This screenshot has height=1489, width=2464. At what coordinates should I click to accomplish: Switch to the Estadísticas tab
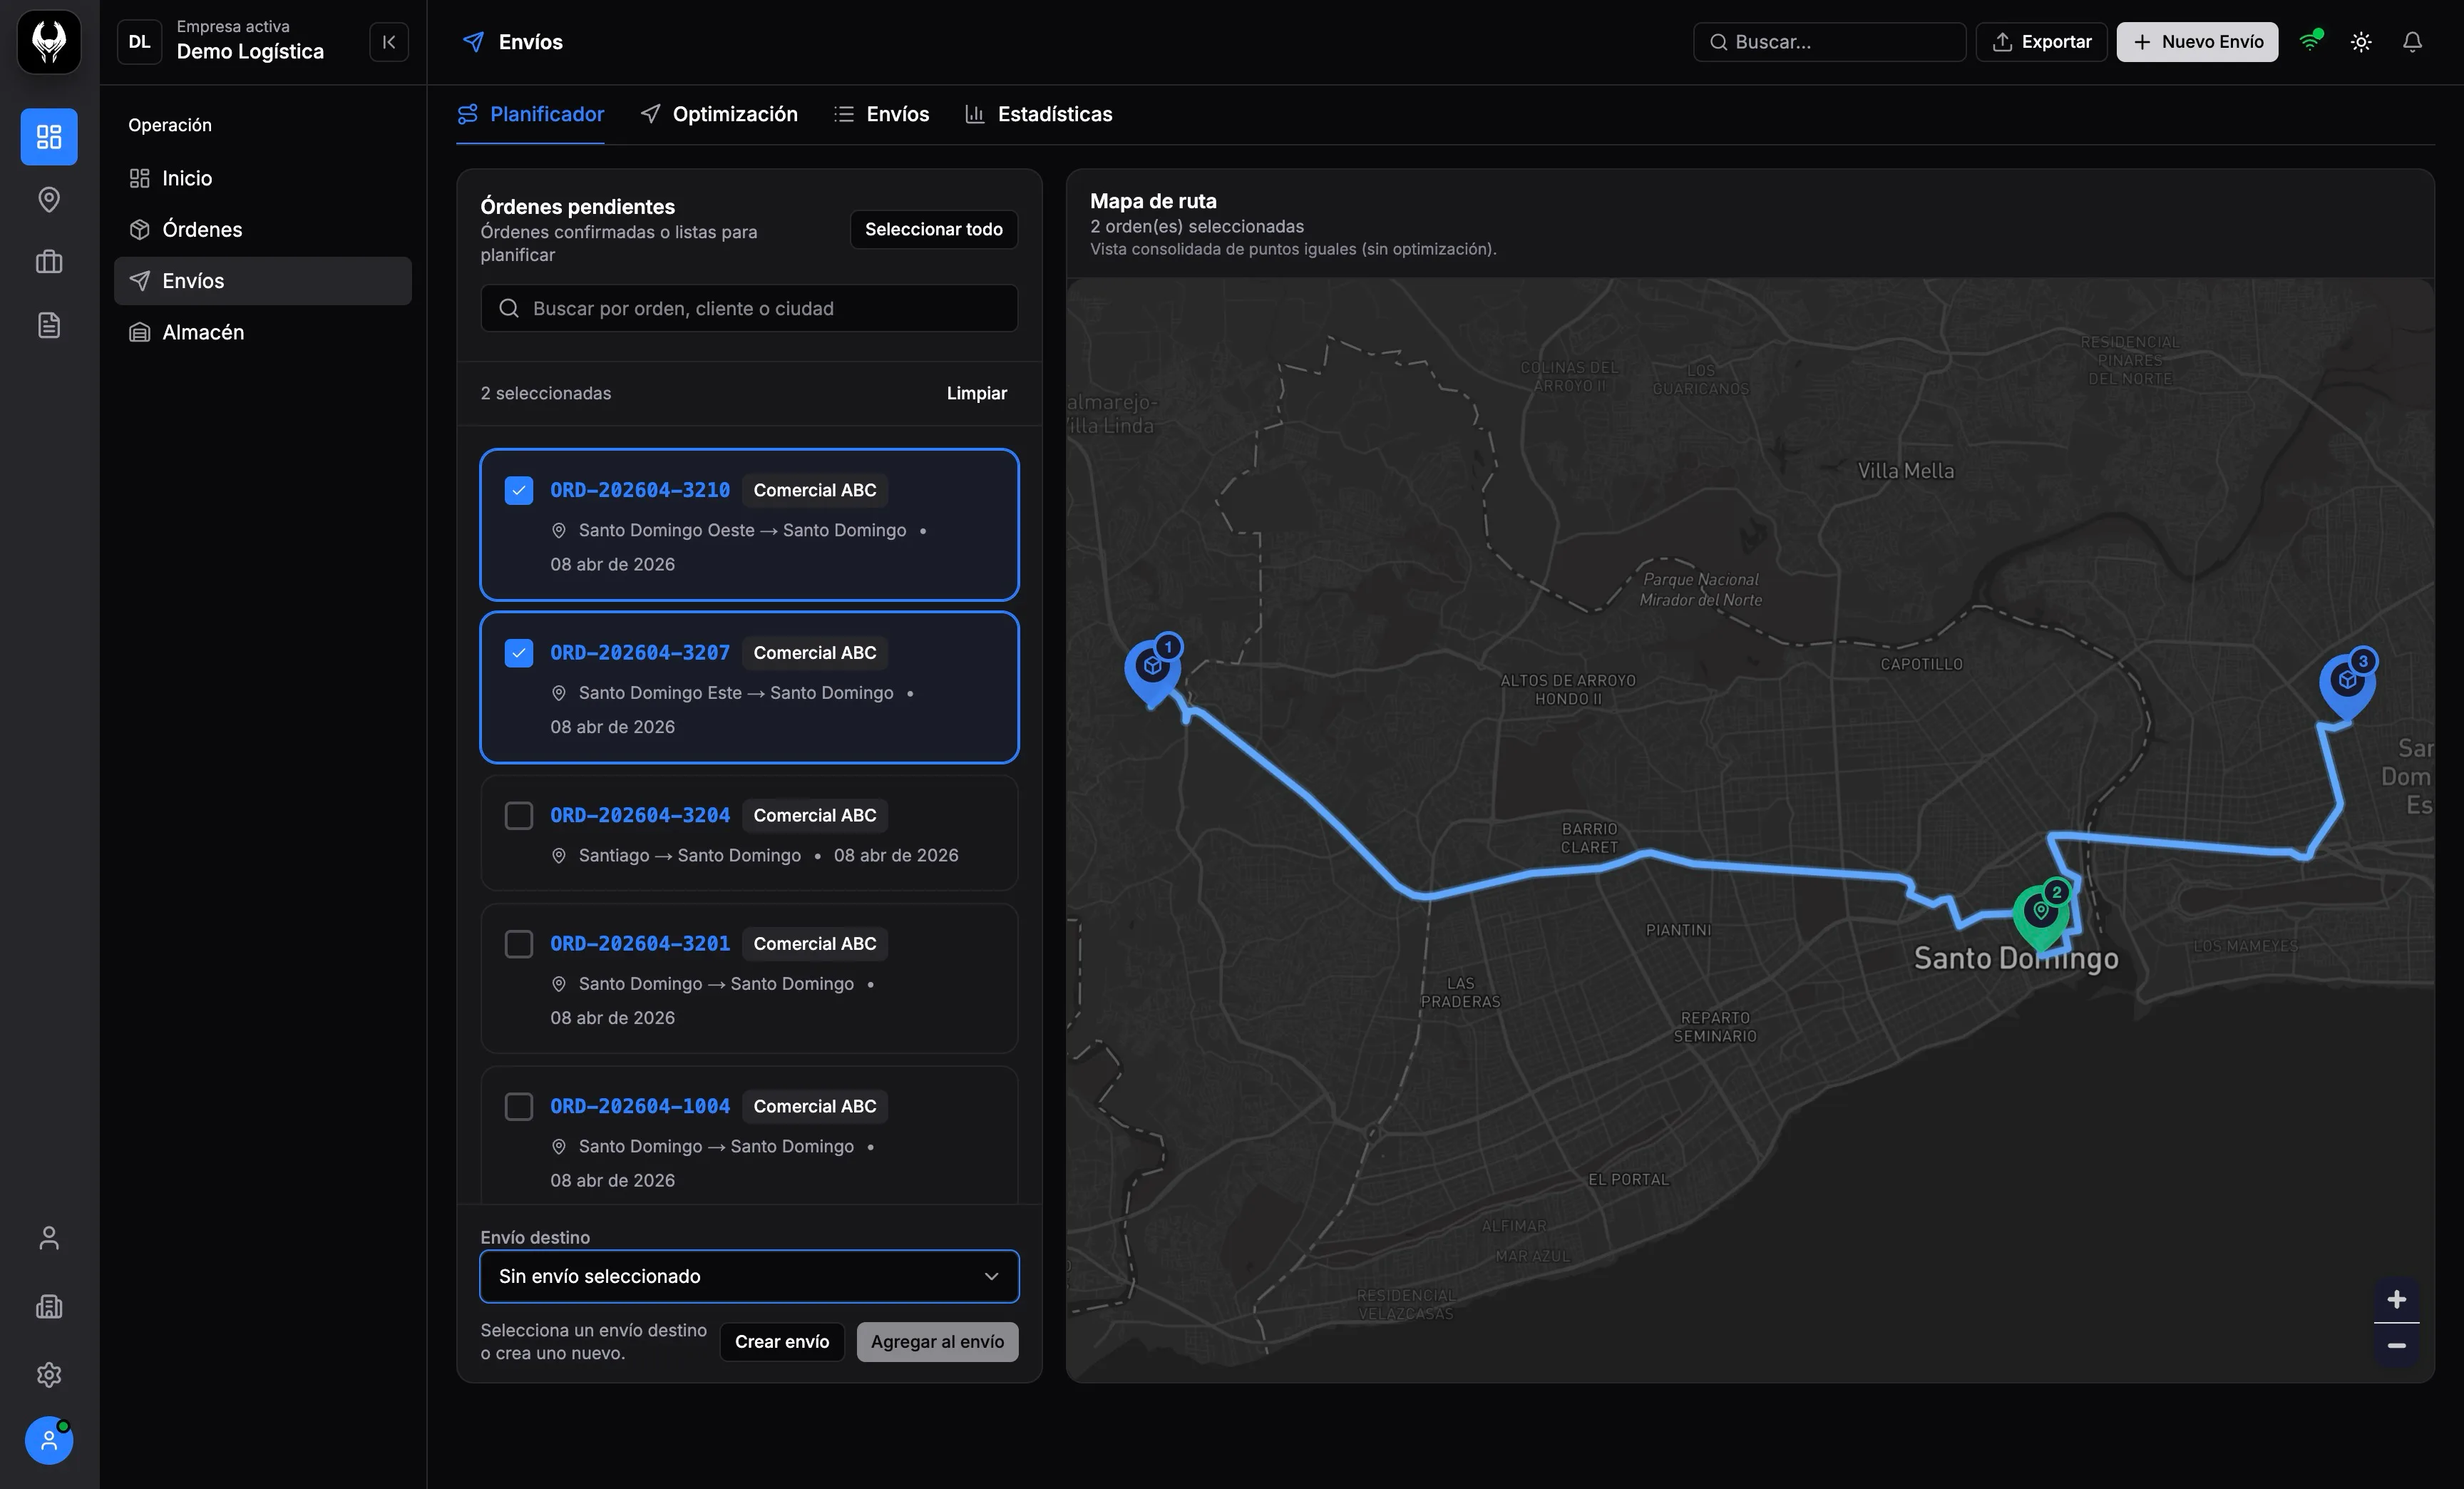(x=1038, y=114)
